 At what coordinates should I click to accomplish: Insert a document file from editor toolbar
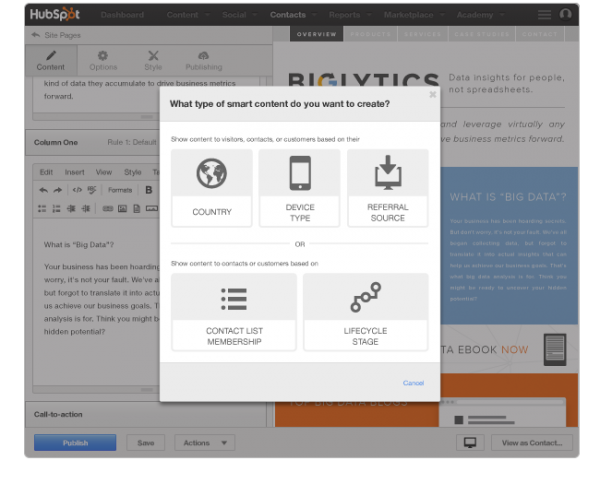(137, 209)
